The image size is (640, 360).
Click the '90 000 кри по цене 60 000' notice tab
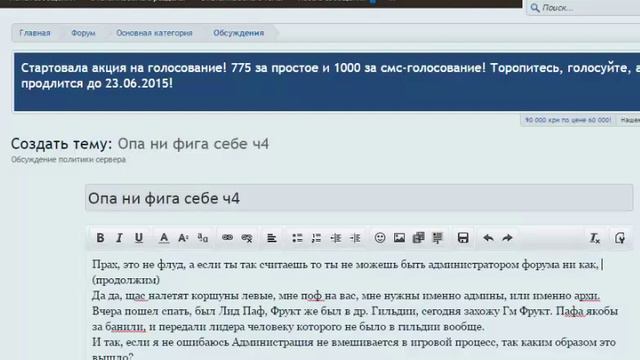tap(568, 120)
